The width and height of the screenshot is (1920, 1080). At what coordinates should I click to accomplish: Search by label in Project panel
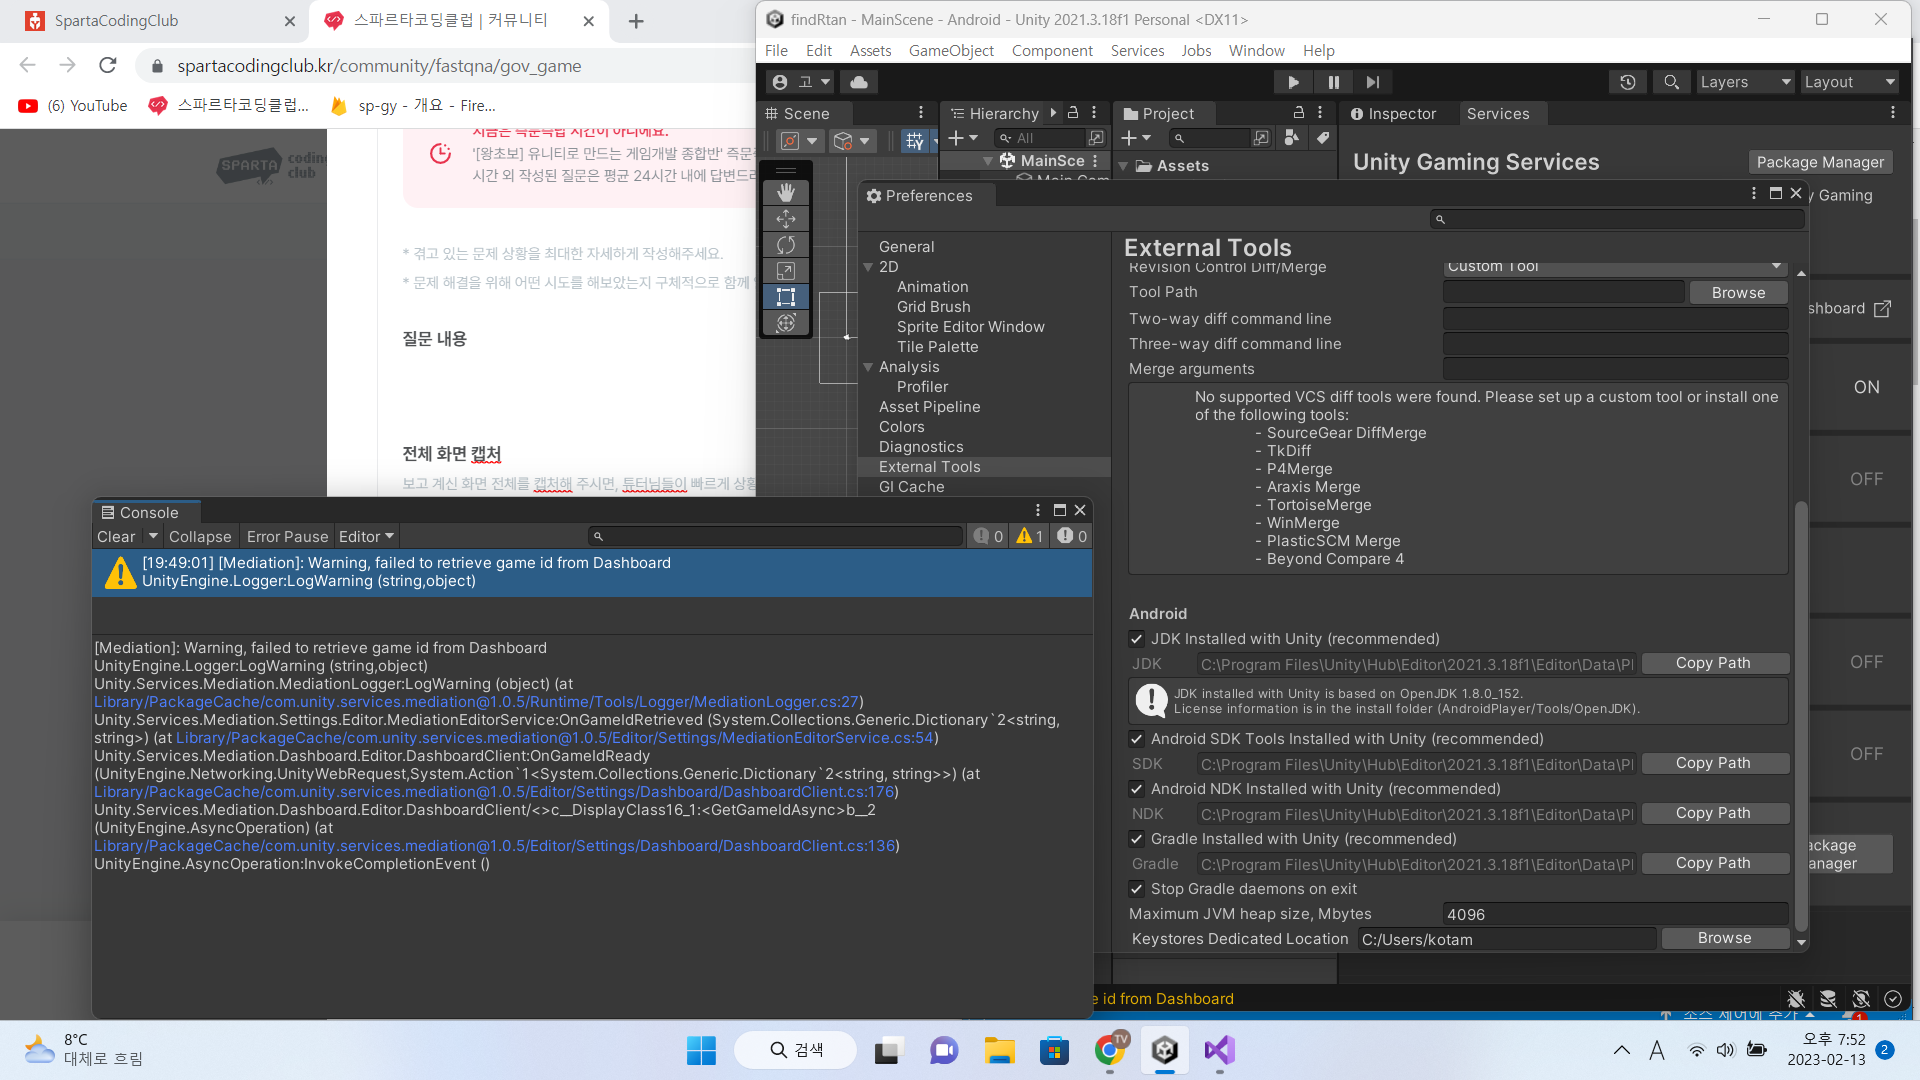click(x=1322, y=138)
